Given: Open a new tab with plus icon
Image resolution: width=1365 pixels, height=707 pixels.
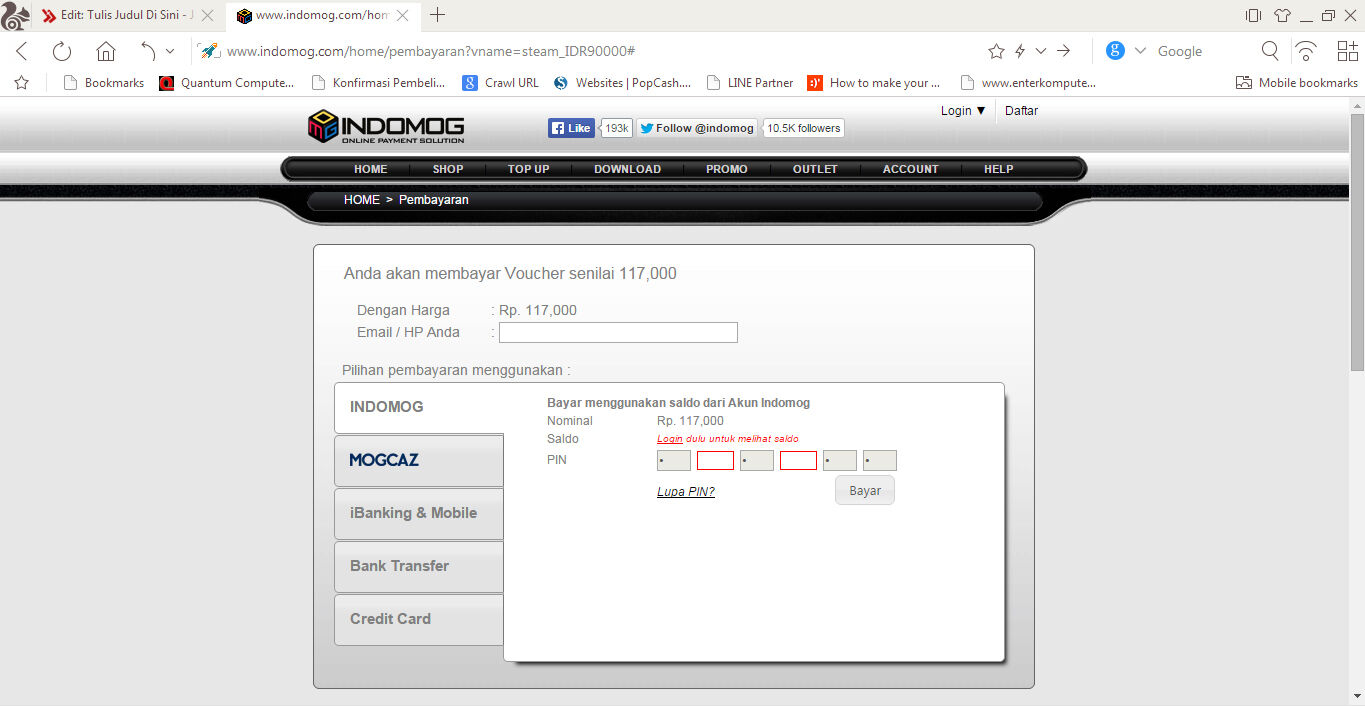Looking at the screenshot, I should (437, 15).
